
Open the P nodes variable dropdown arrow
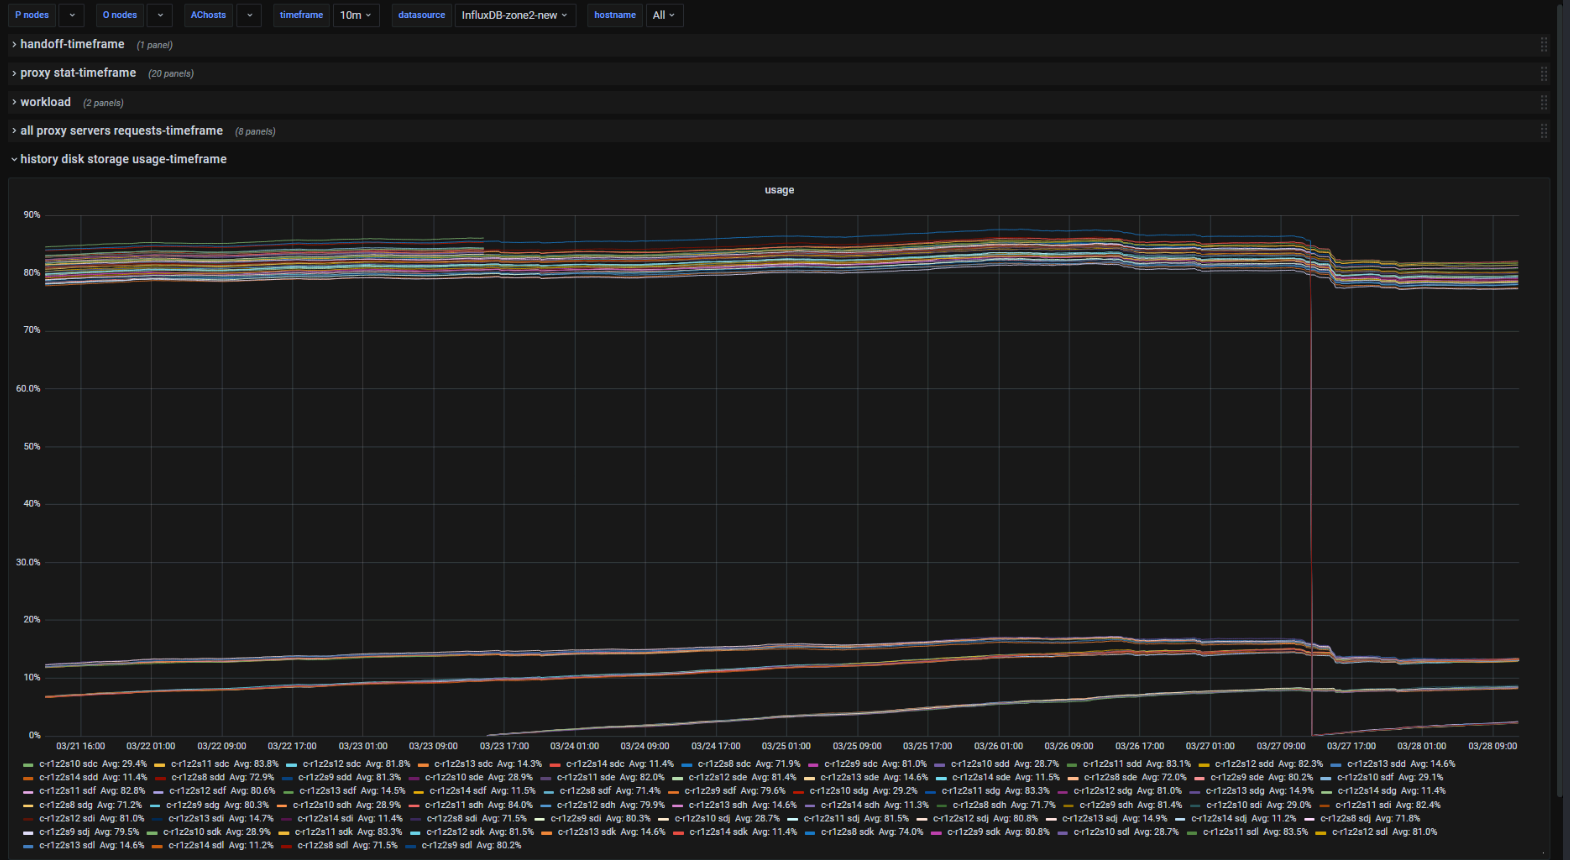[72, 15]
